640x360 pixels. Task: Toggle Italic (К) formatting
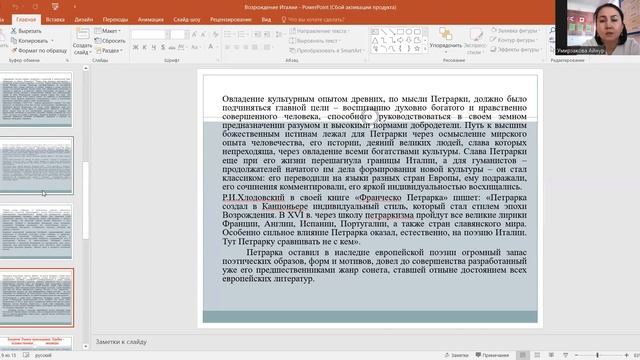tap(144, 47)
